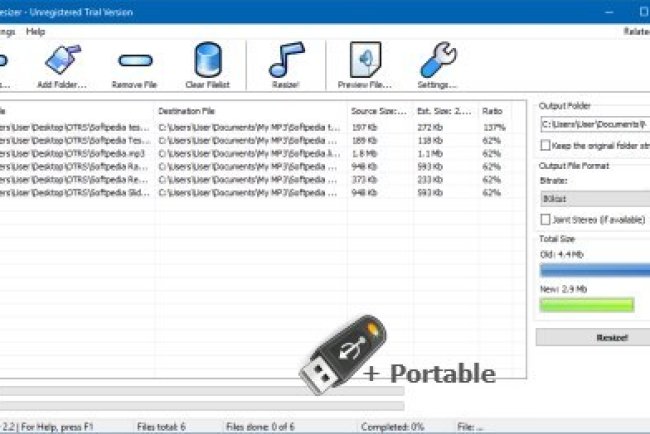
Task: Toggle the Joint Stereo (if available) checkbox
Action: coord(545,218)
